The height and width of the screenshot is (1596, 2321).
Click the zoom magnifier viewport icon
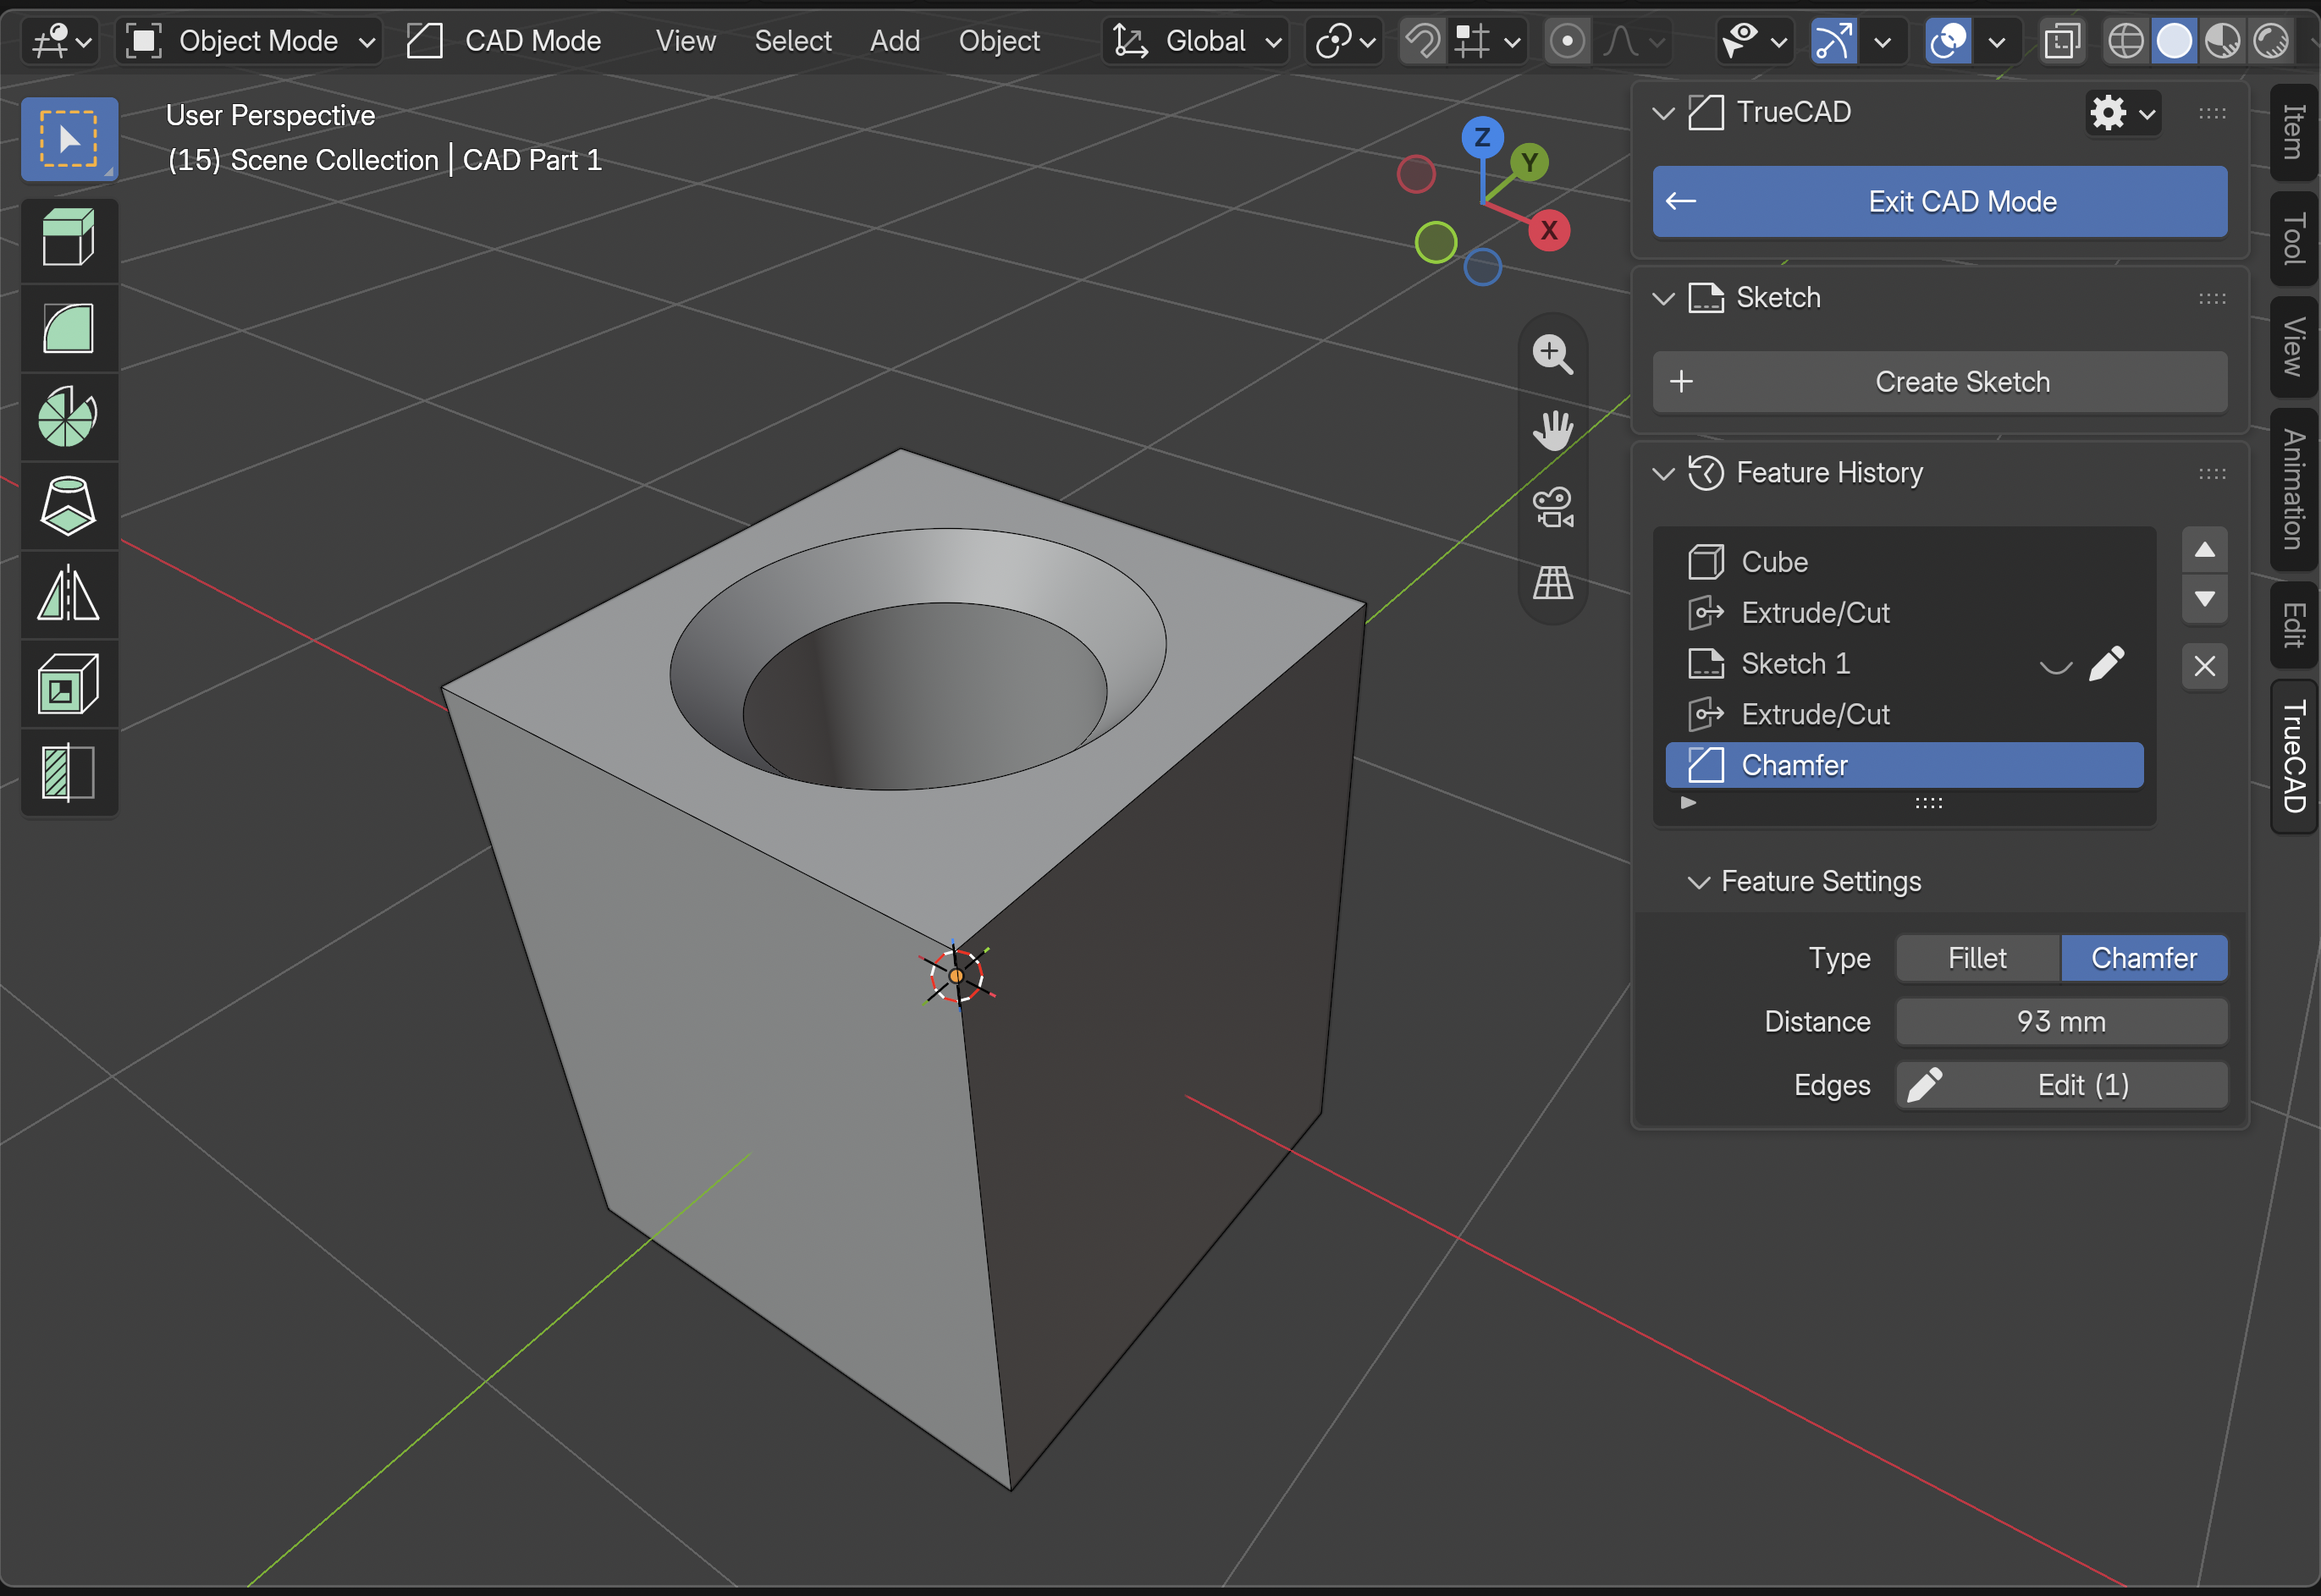coord(1552,354)
